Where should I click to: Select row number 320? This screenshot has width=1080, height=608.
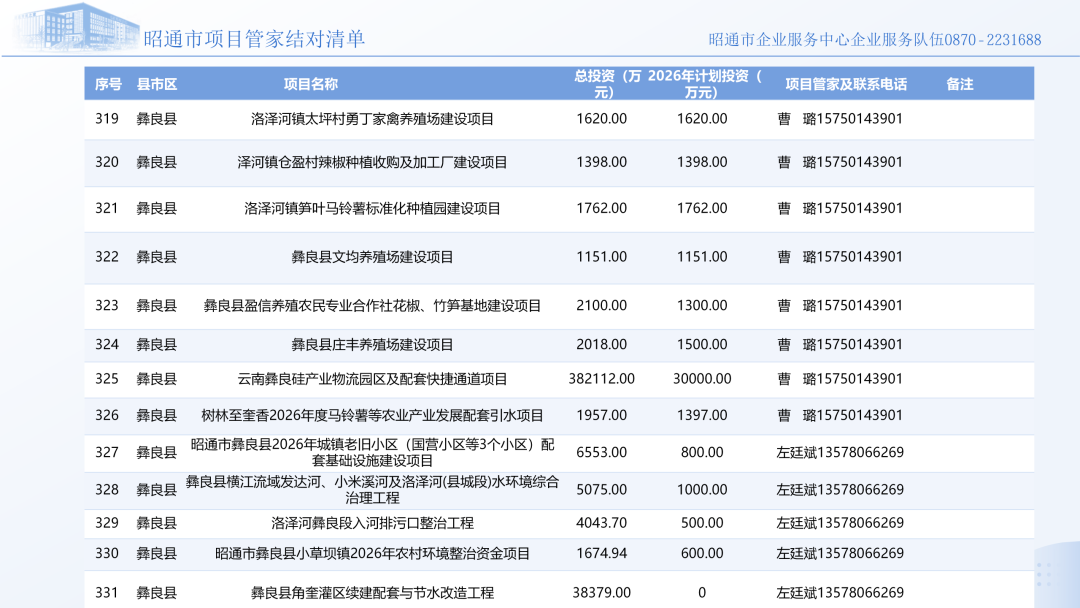point(107,162)
